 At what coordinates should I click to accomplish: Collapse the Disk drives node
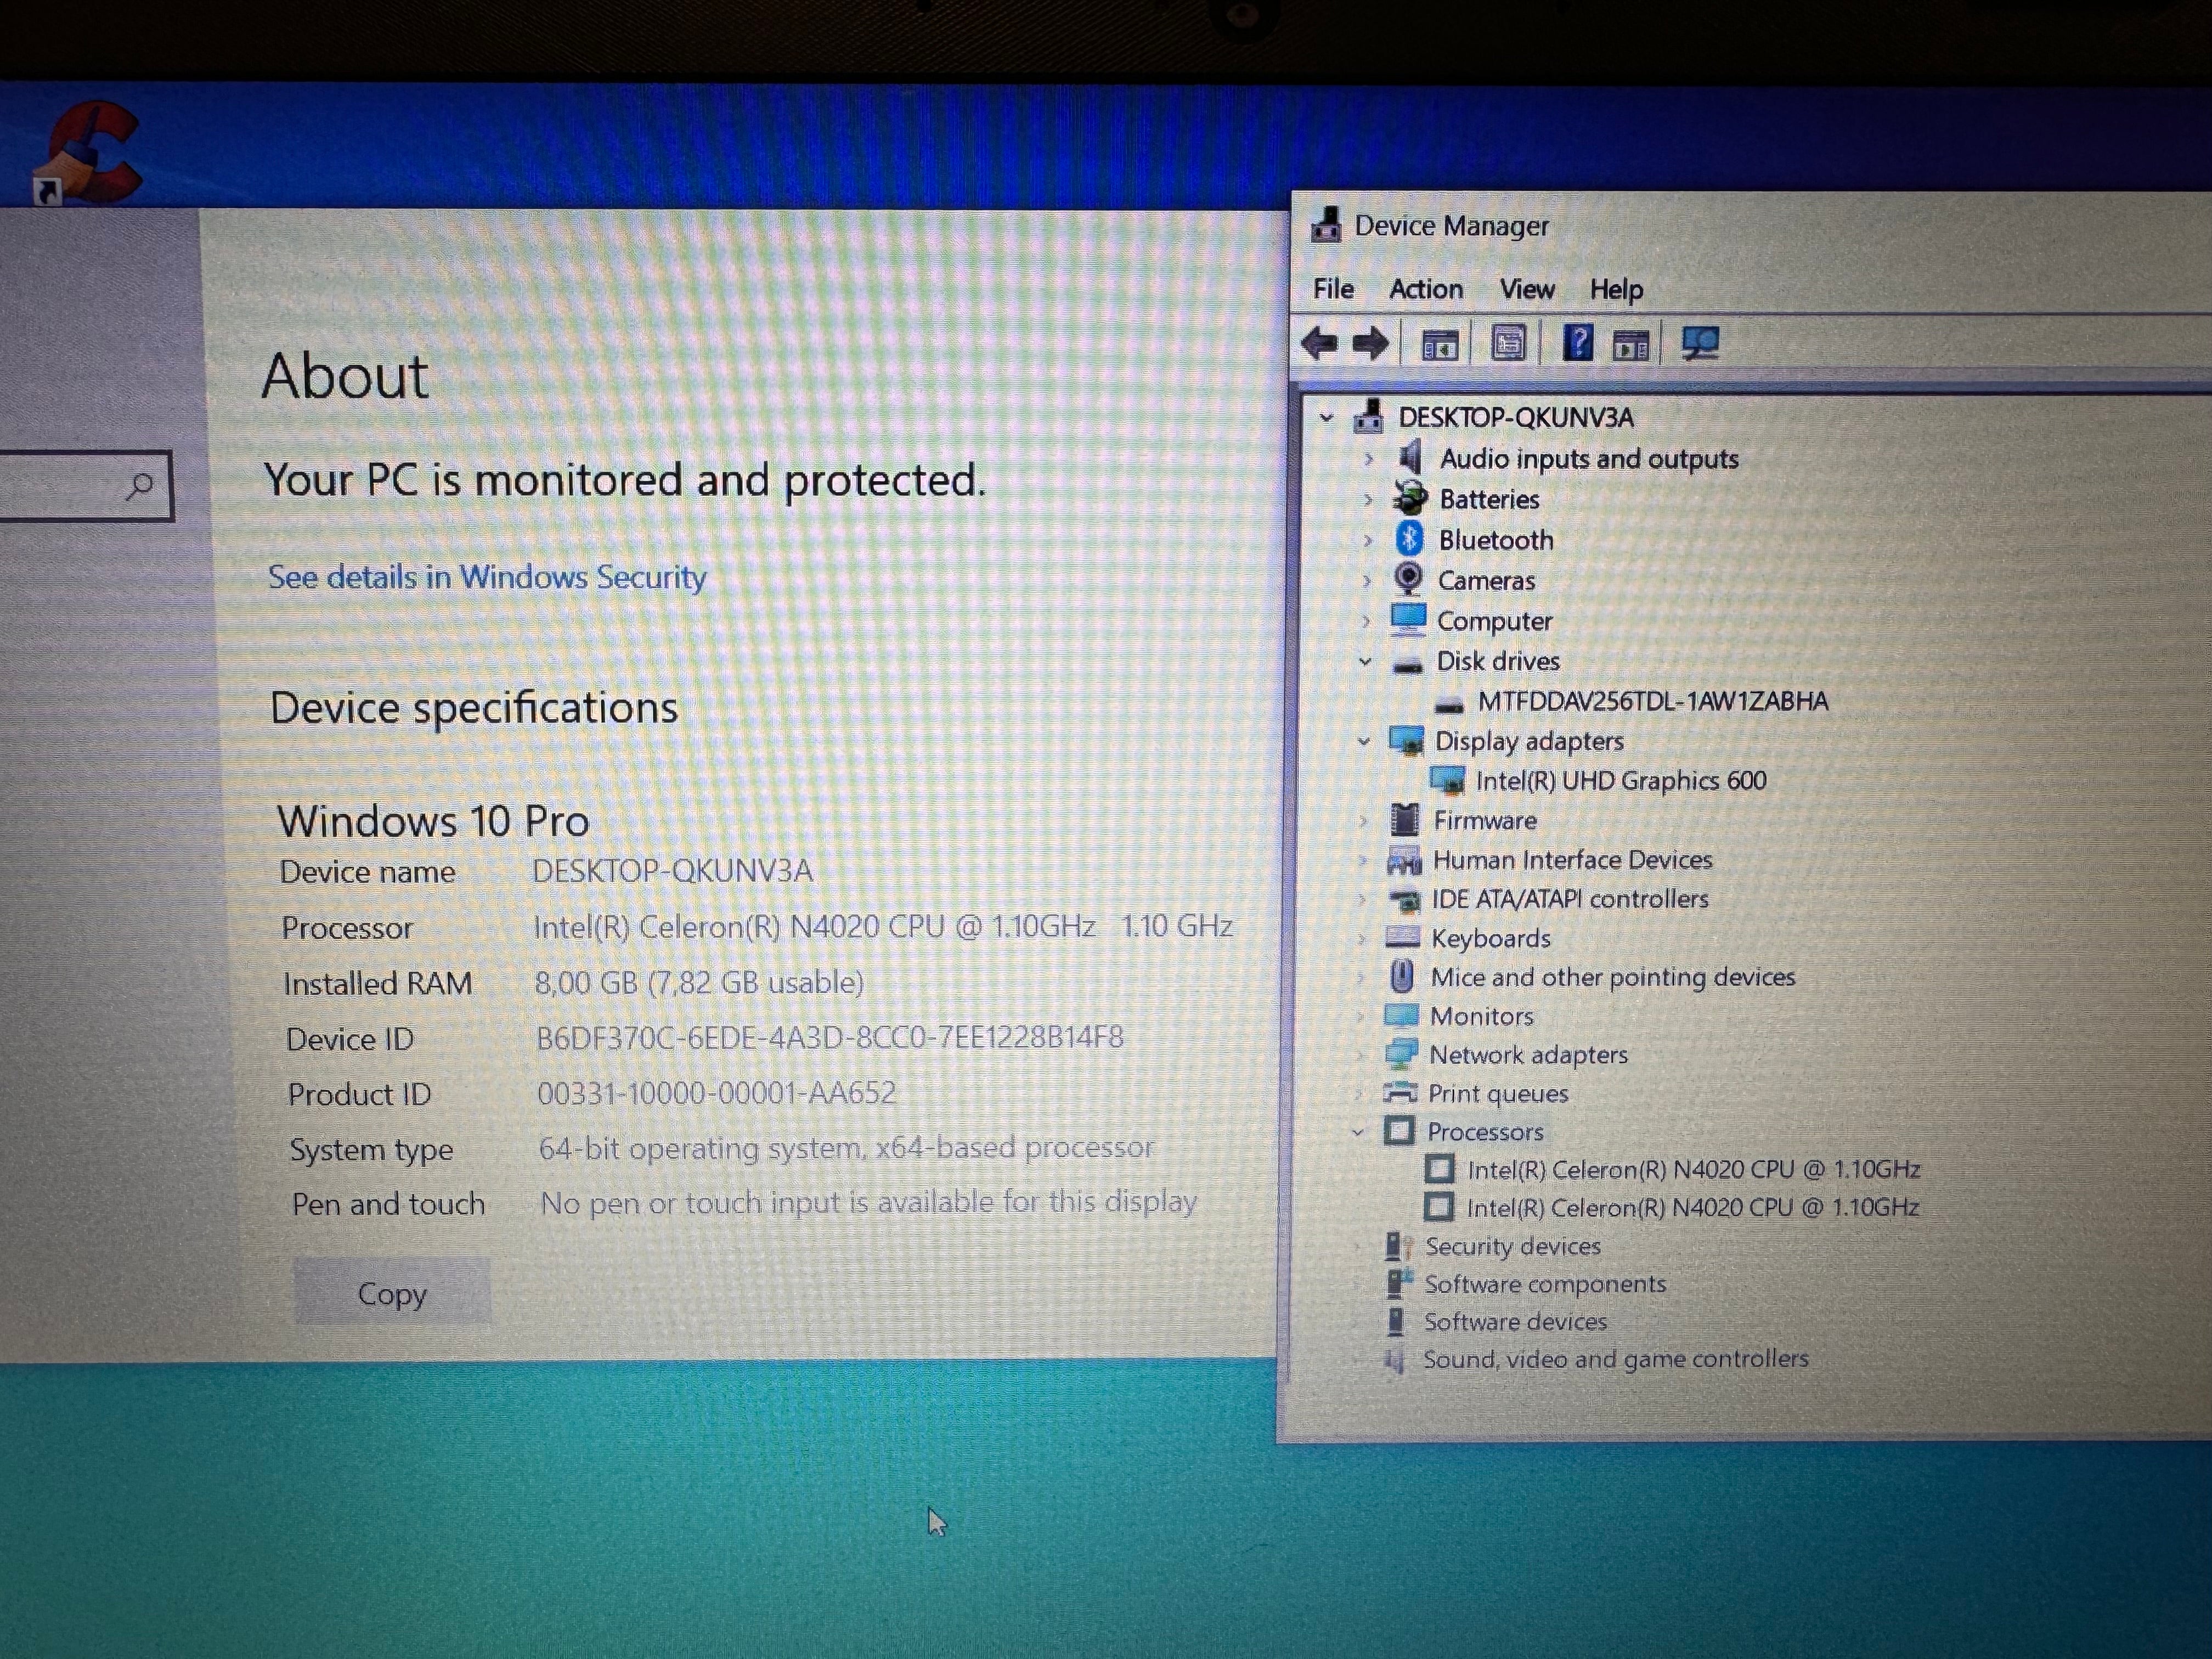pos(1365,661)
